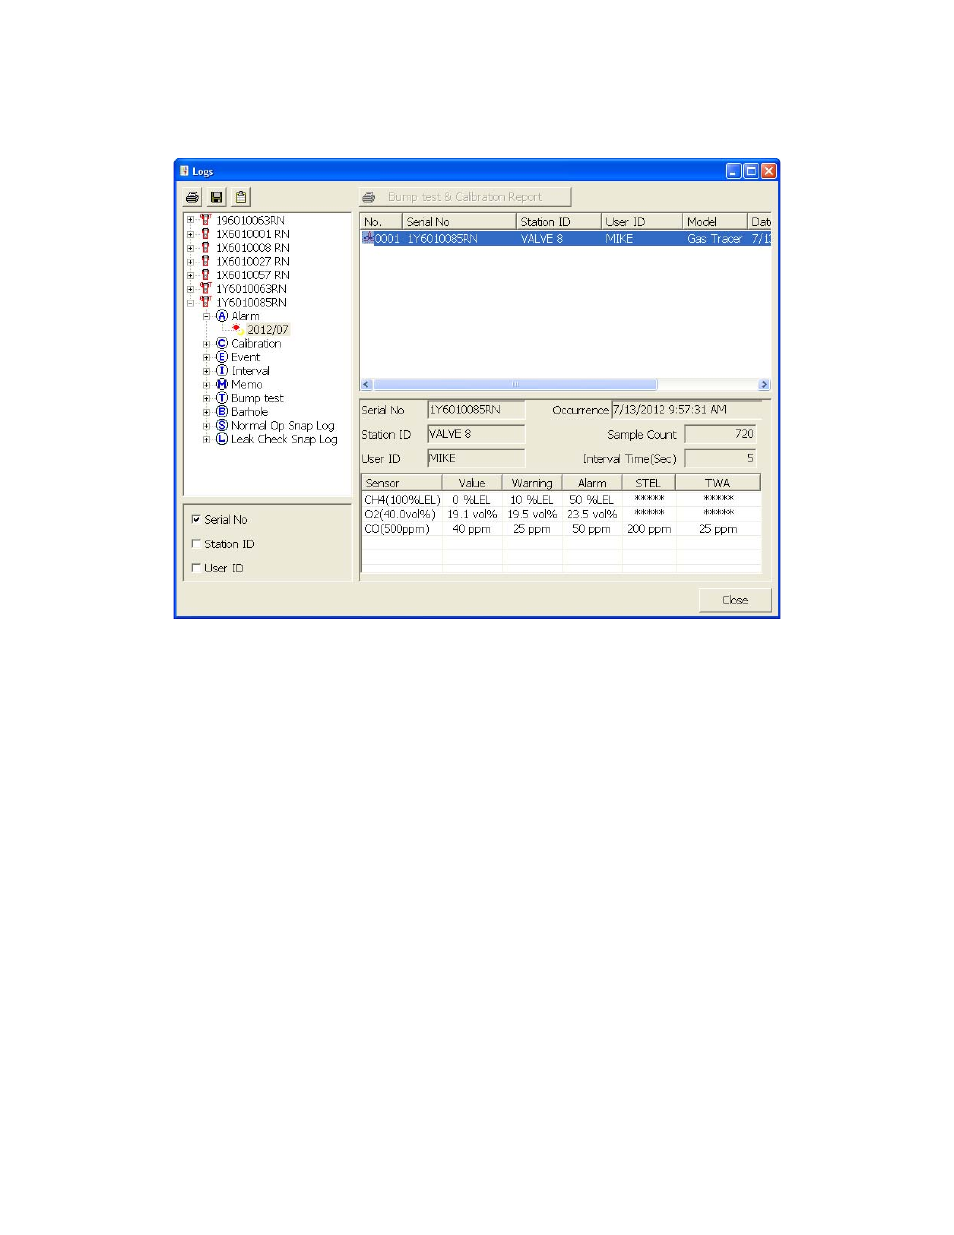Click the Interval (I) tree icon

[x=222, y=371]
